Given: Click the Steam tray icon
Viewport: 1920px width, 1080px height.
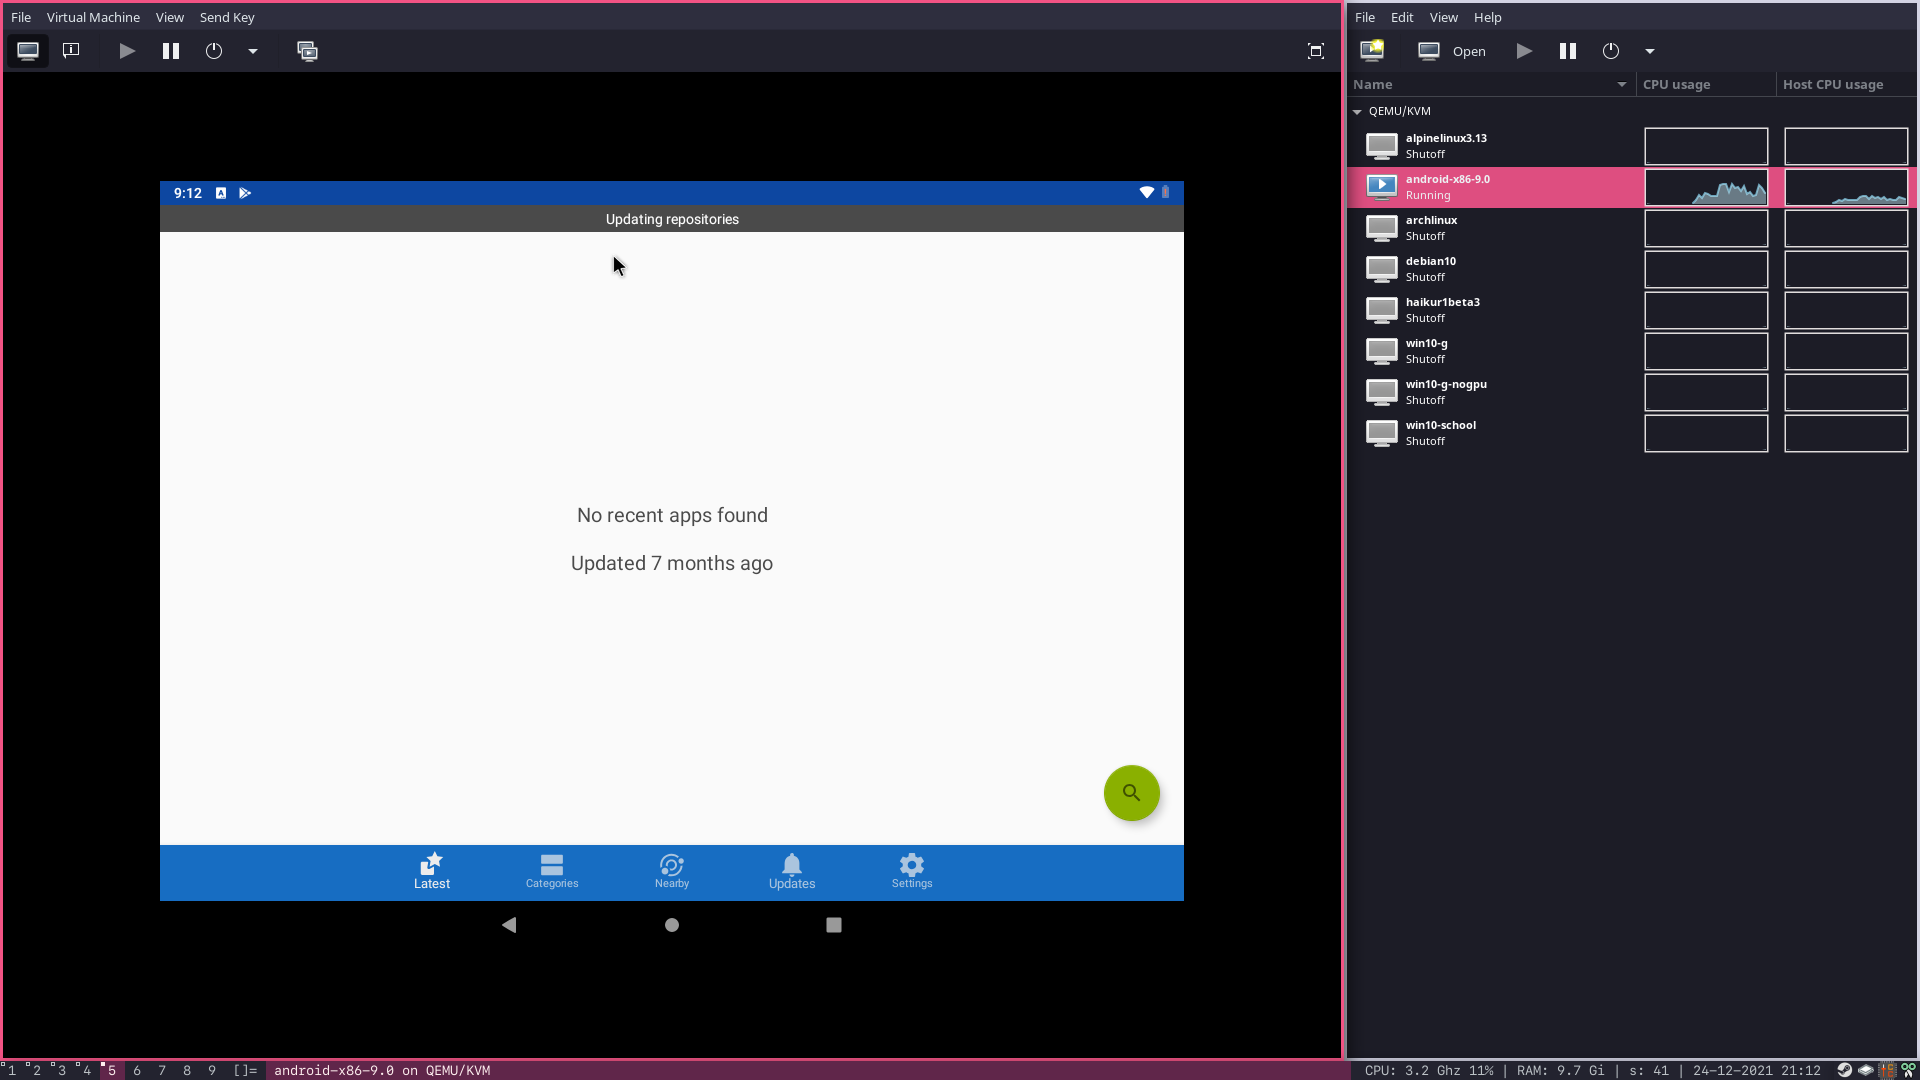Looking at the screenshot, I should (1845, 1070).
